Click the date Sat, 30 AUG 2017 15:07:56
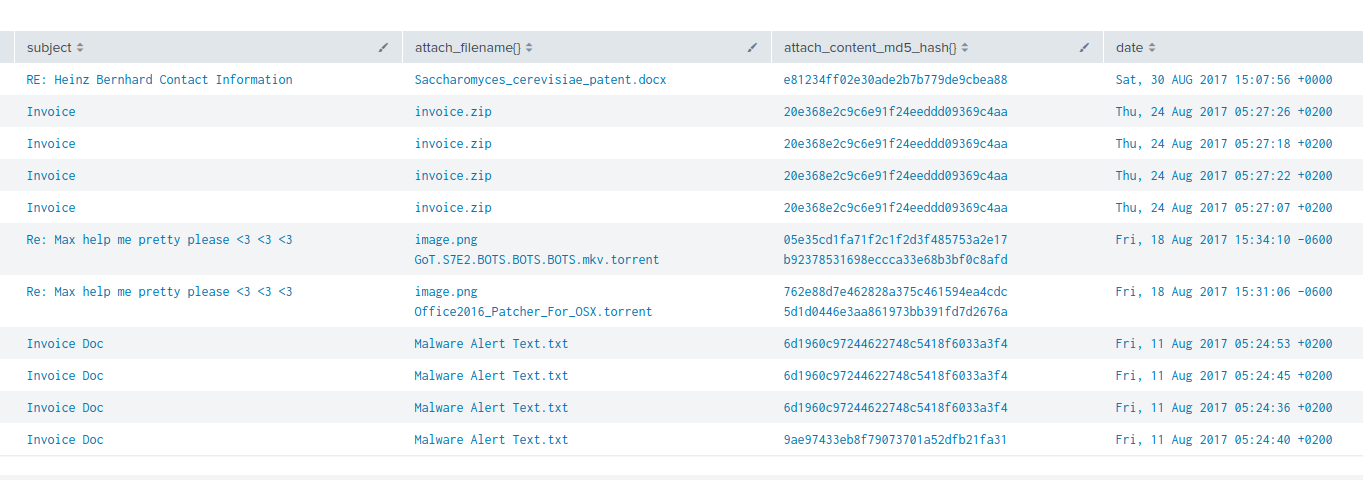Viewport: 1363px width, 480px height. pos(1224,80)
